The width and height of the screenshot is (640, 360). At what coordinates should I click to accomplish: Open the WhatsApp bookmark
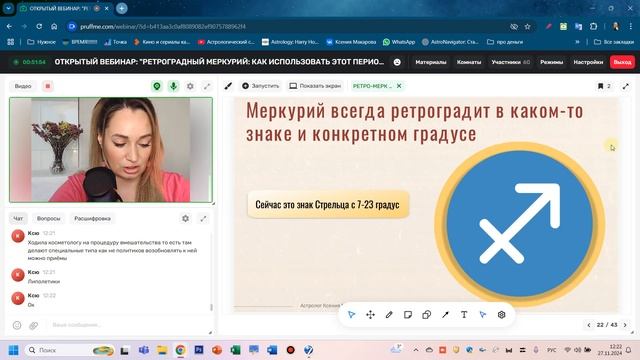coord(399,42)
